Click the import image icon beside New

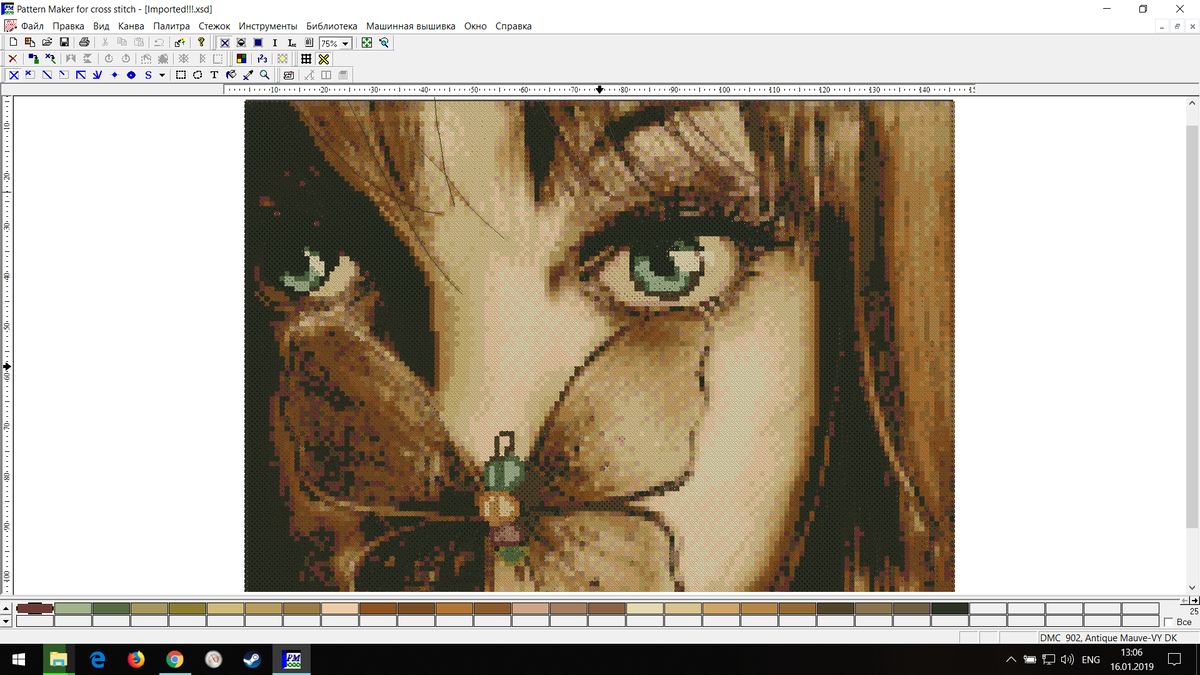pos(30,43)
